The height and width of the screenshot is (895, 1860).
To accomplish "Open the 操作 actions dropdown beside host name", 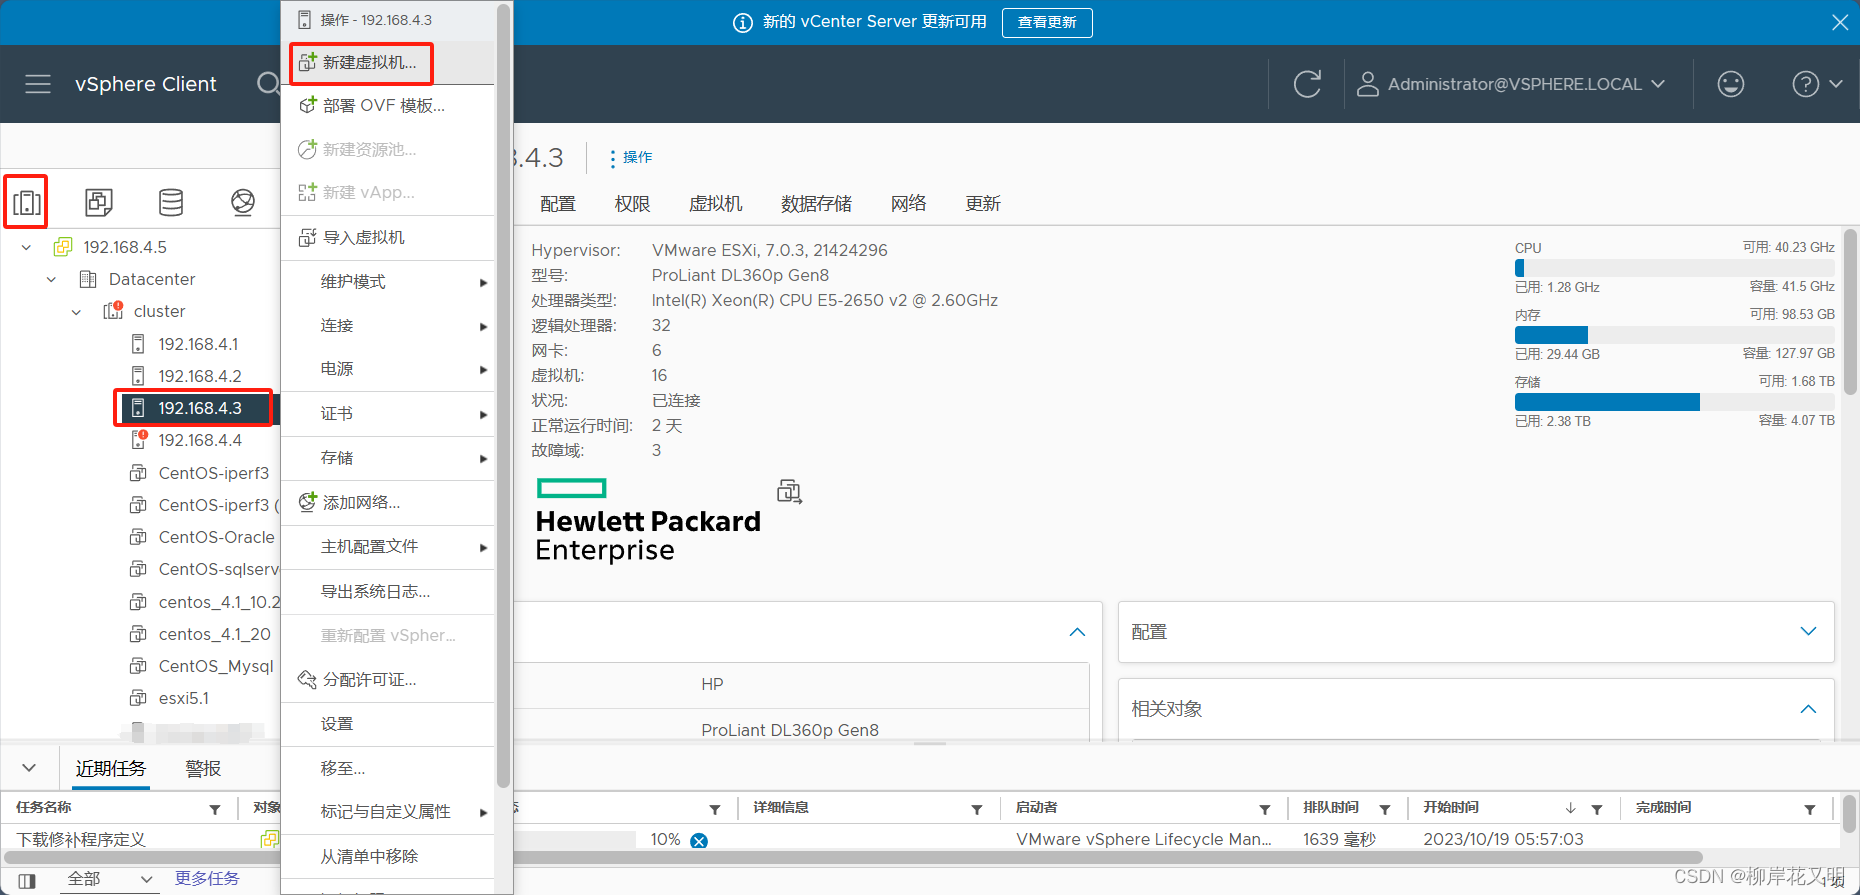I will pos(631,157).
